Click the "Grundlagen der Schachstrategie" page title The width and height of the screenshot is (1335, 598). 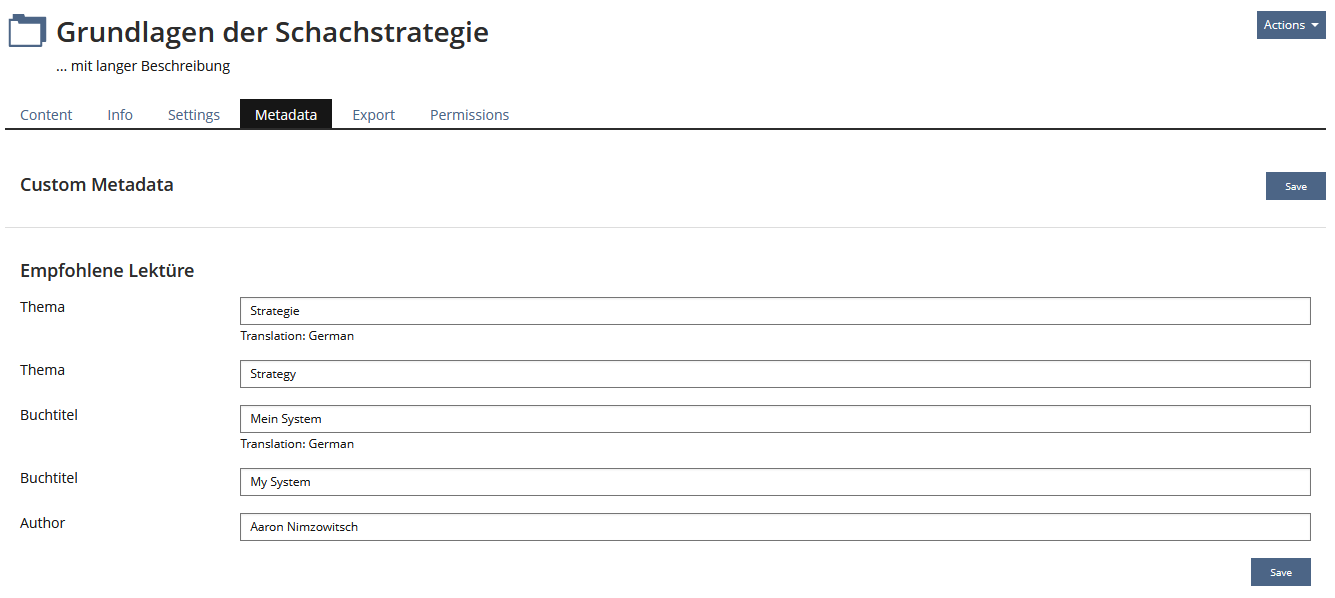pyautogui.click(x=272, y=32)
